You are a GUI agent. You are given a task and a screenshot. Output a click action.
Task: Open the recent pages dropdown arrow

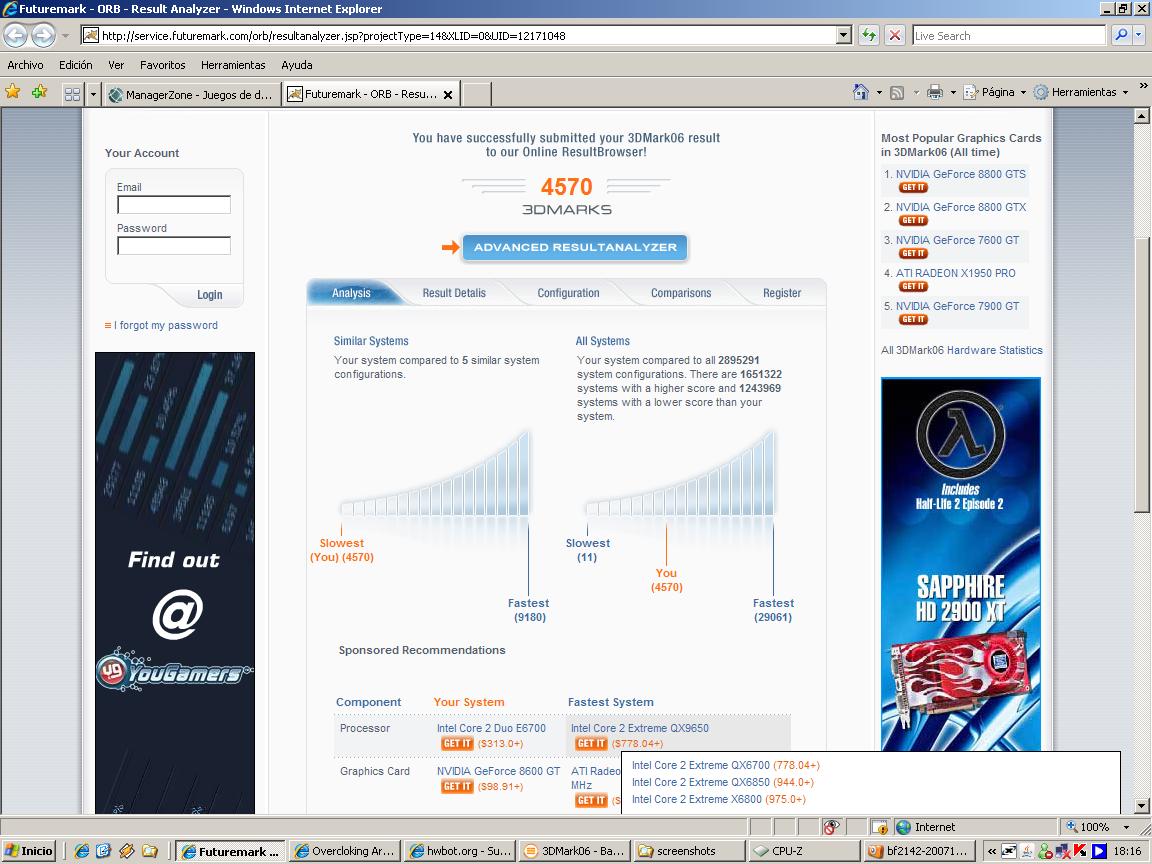coord(65,35)
